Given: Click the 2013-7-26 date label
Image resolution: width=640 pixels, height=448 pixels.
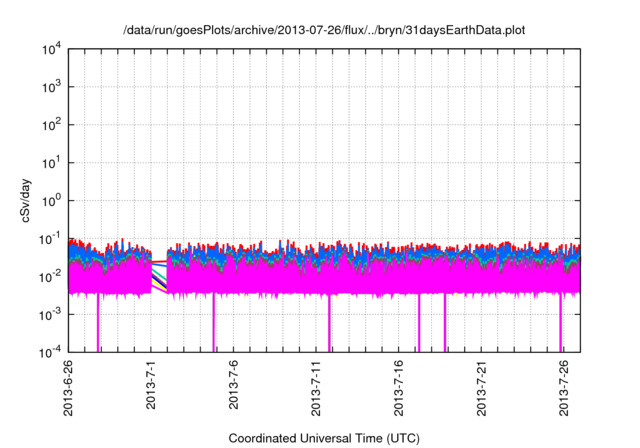Looking at the screenshot, I should coord(564,388).
